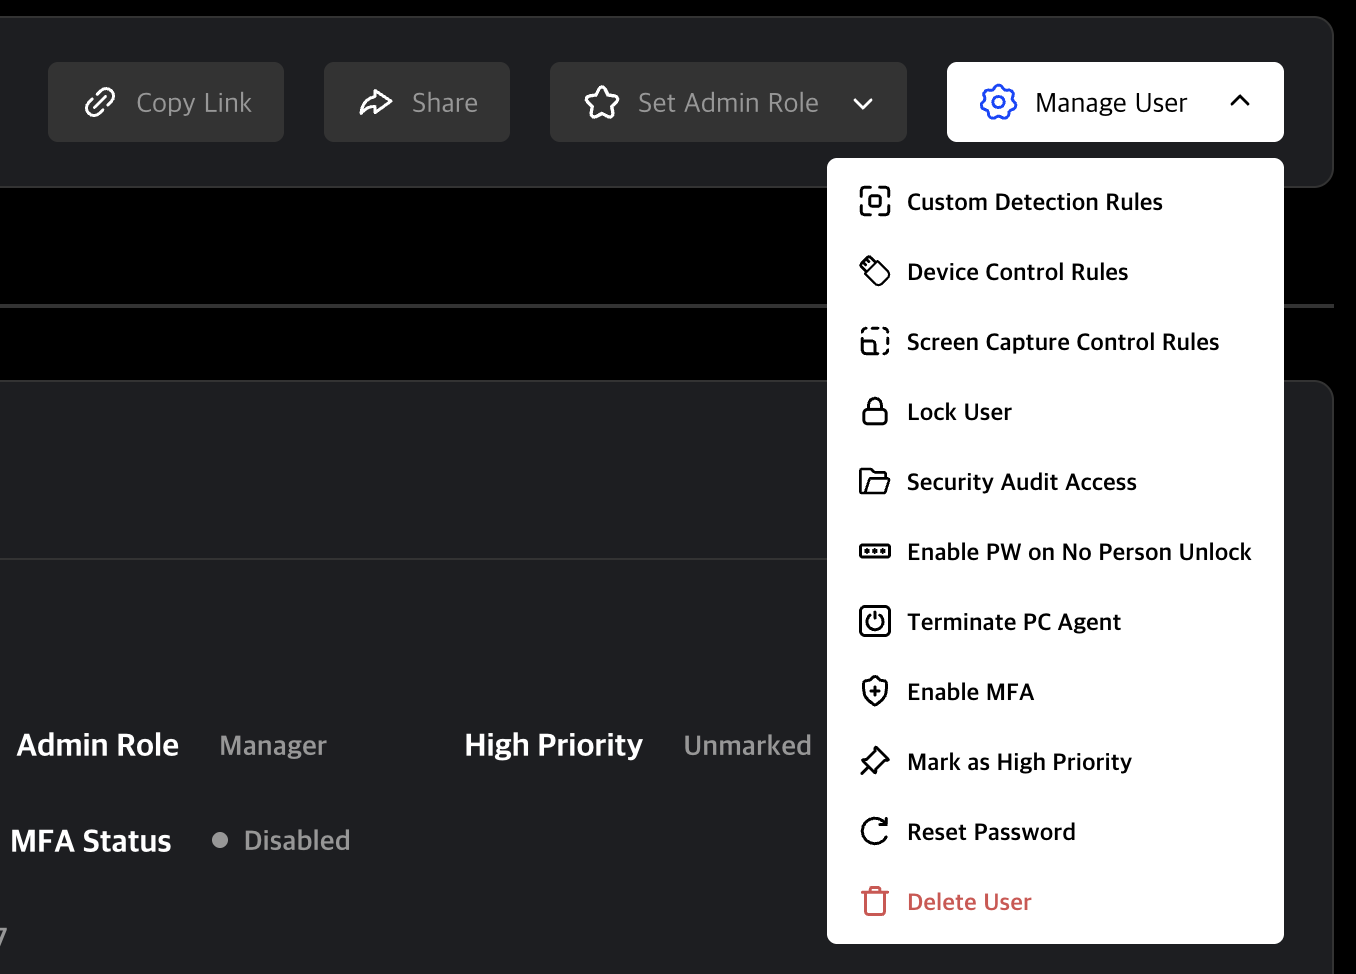This screenshot has height=974, width=1356.
Task: Click the Copy Link button
Action: point(166,102)
